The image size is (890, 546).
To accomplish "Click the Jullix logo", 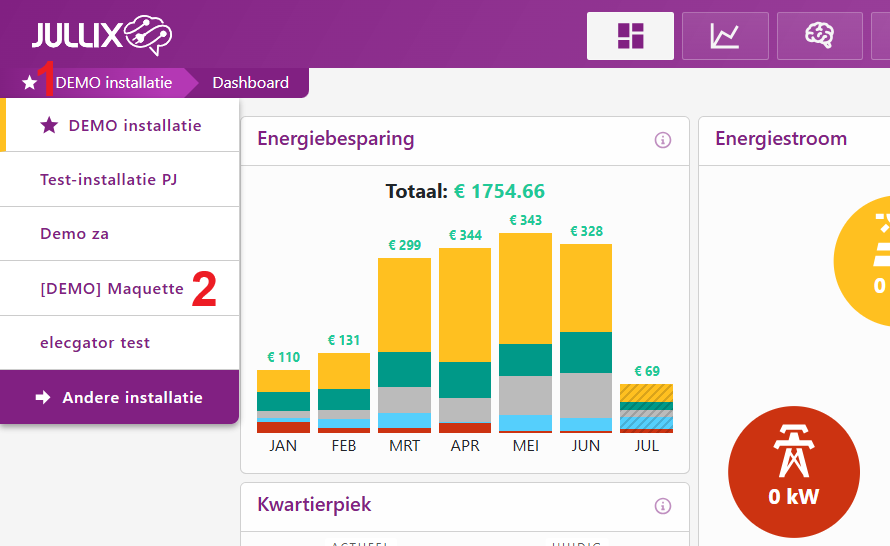I will point(101,36).
